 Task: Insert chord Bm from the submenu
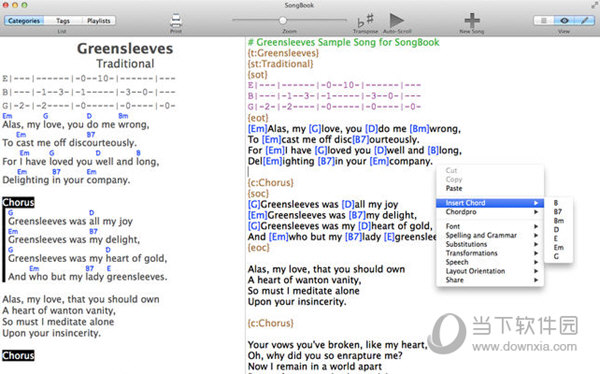(559, 221)
